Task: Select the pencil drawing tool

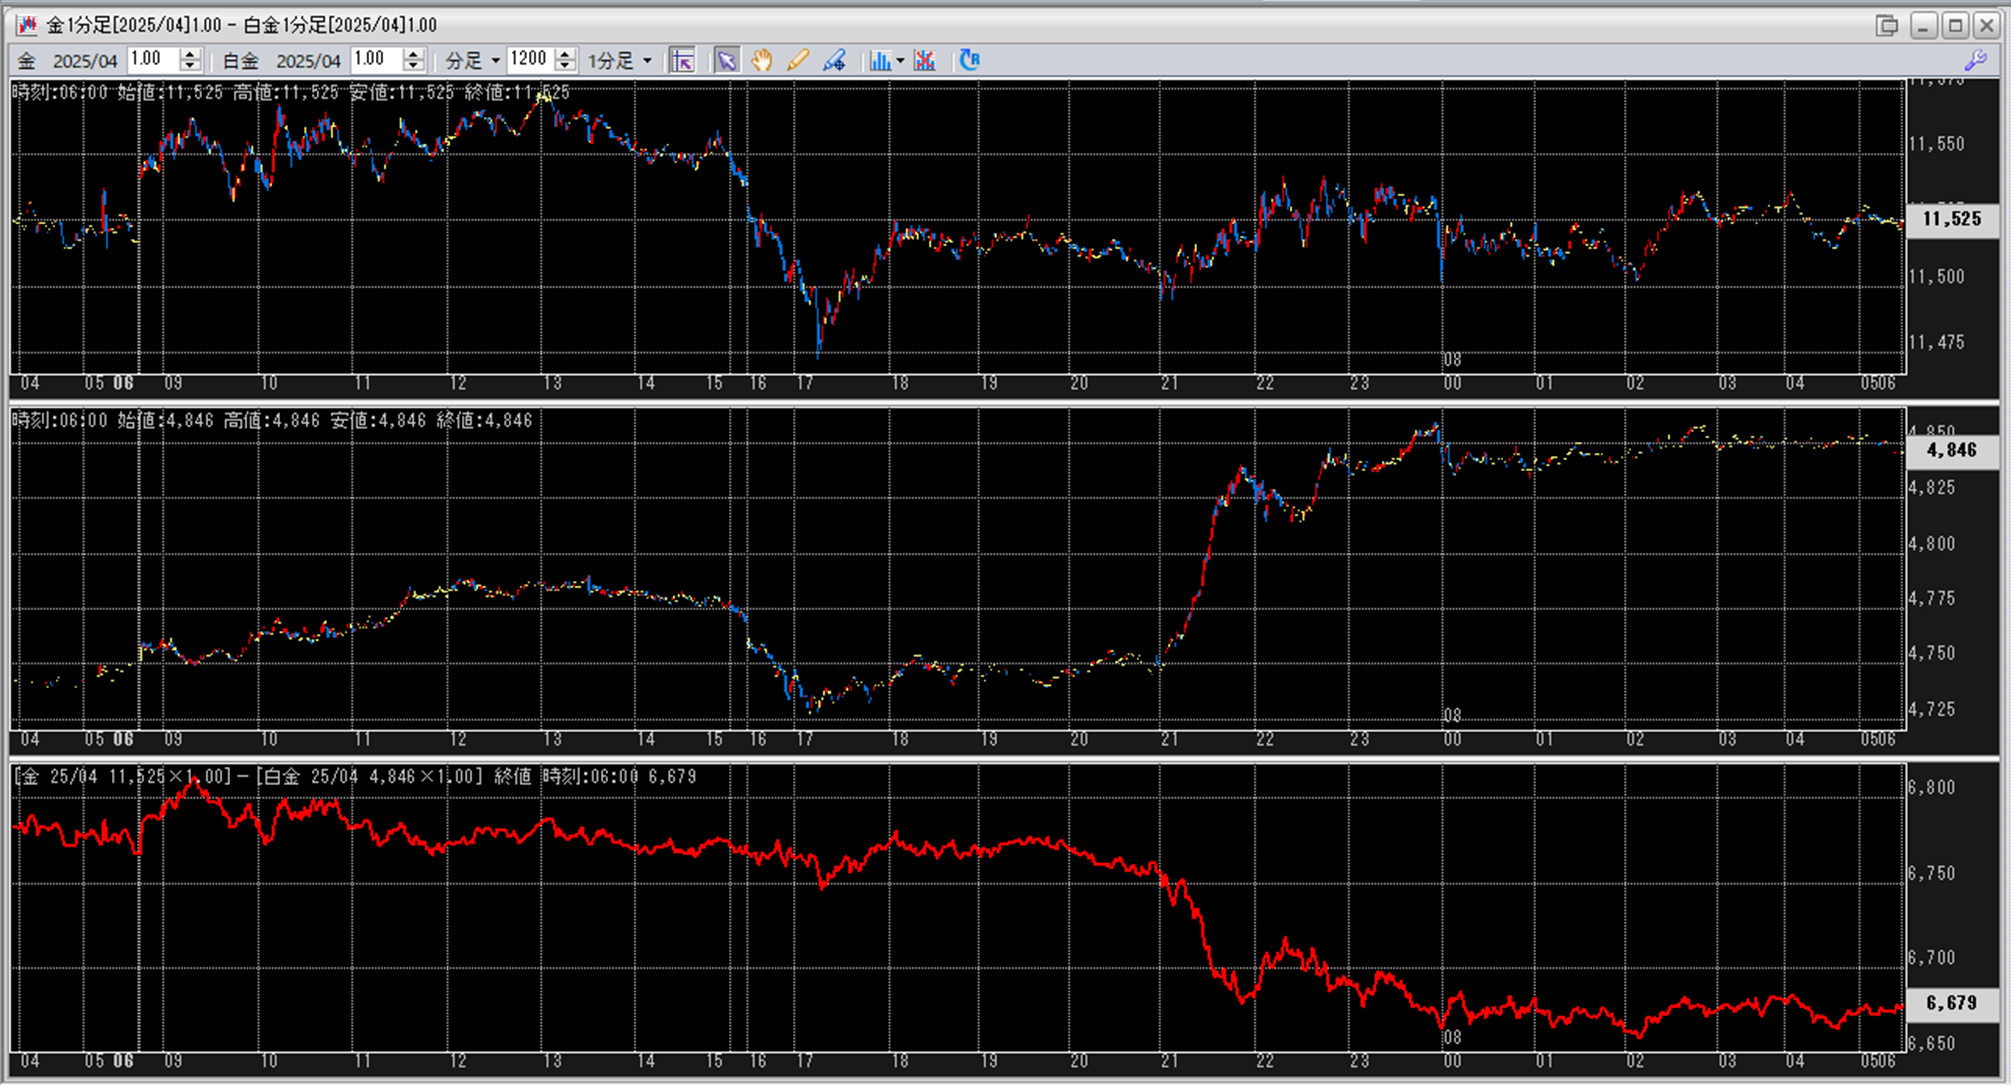Action: [797, 61]
